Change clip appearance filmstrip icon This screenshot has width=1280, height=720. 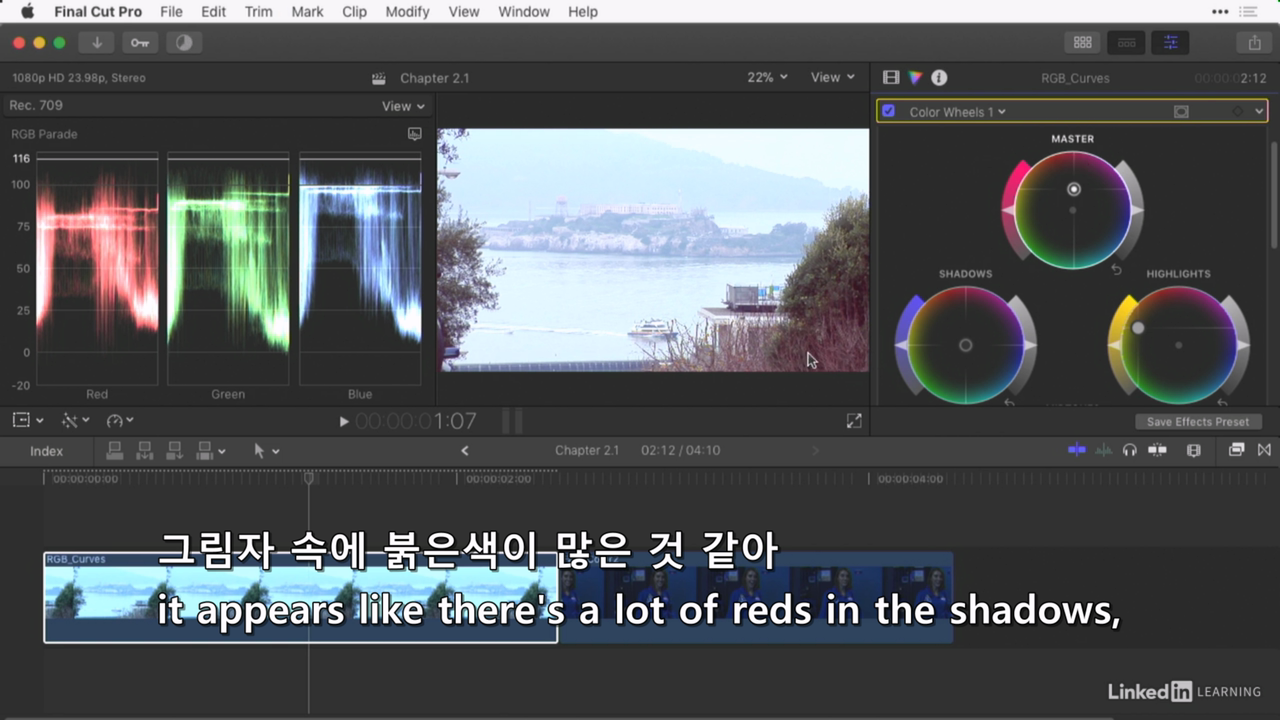tap(1193, 450)
